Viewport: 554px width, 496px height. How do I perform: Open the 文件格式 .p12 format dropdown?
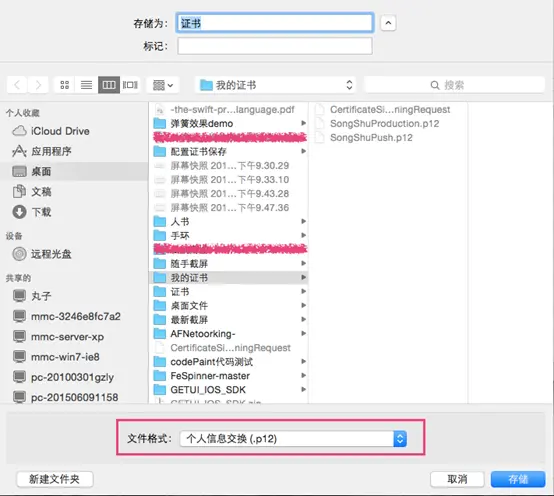click(293, 439)
